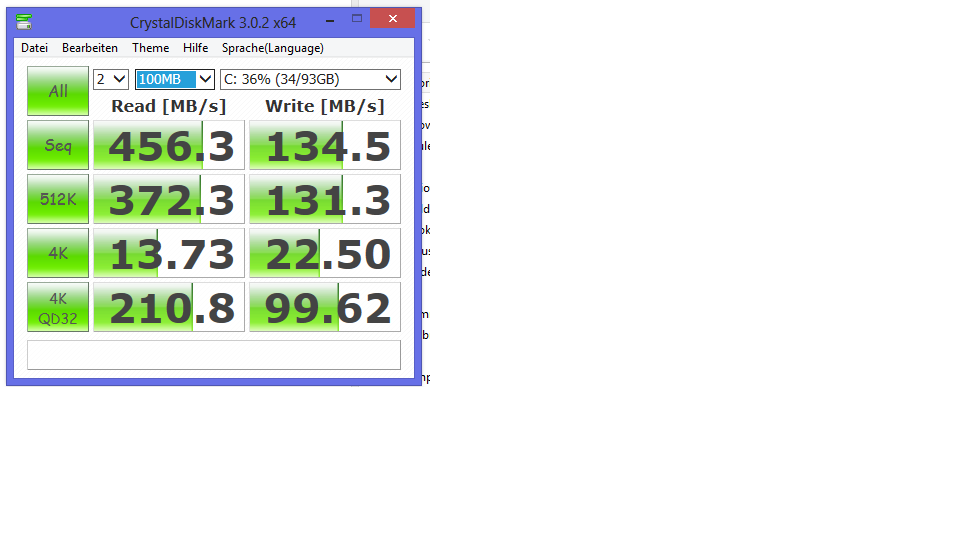Click the 4K QD32 read result 210.8
The width and height of the screenshot is (960, 540).
[169, 307]
